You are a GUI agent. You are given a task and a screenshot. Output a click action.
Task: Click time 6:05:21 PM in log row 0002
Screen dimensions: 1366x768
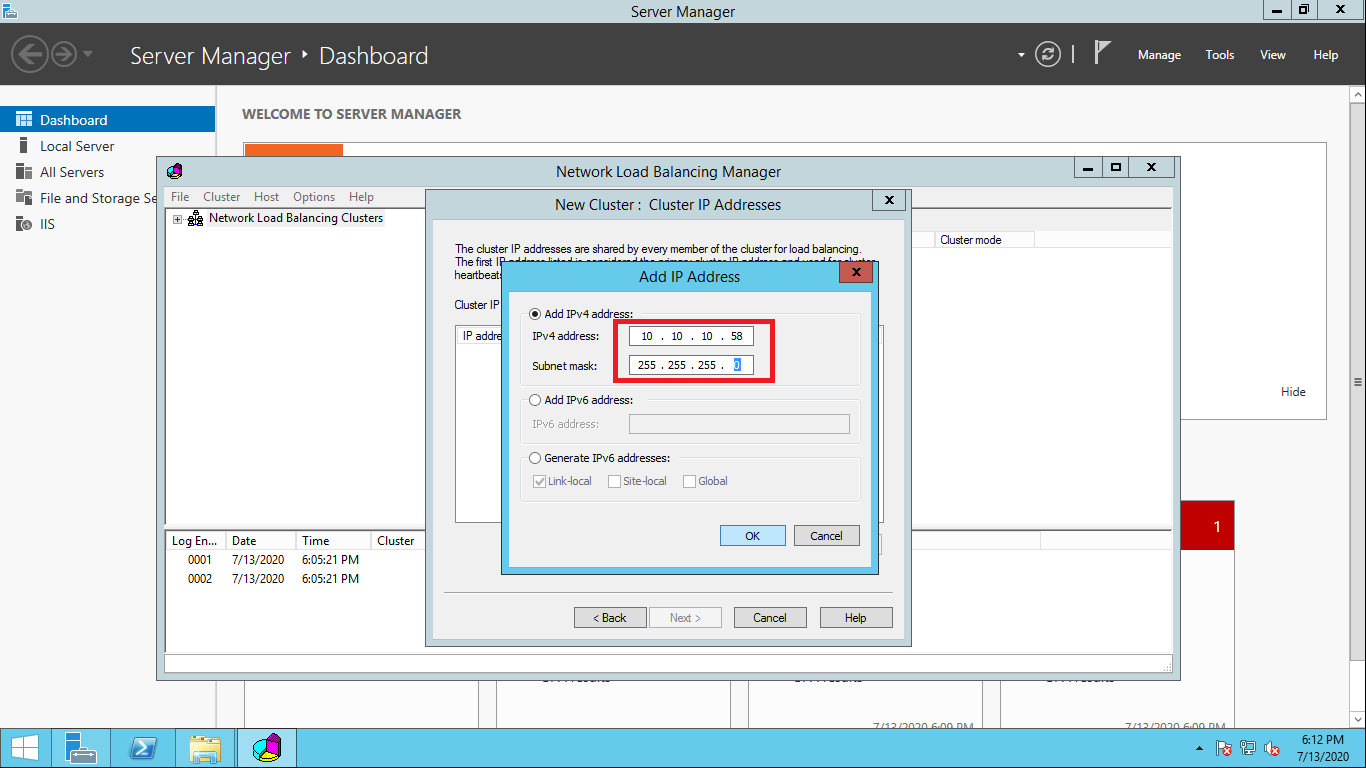coord(330,579)
